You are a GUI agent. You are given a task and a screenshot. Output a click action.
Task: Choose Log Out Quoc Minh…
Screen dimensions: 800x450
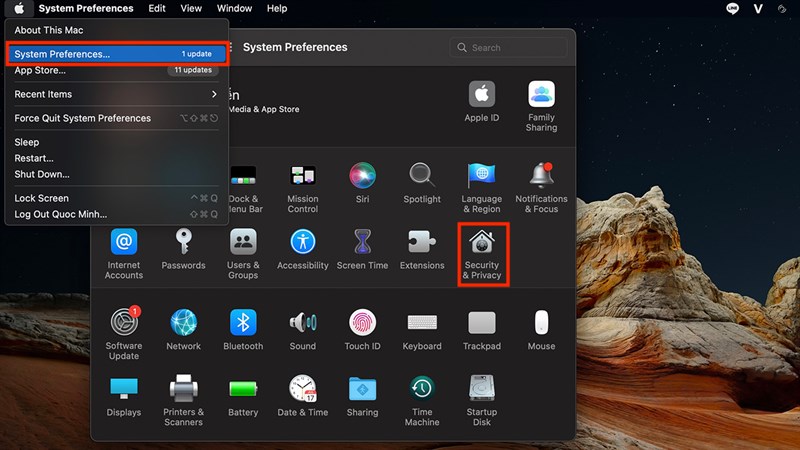116,214
